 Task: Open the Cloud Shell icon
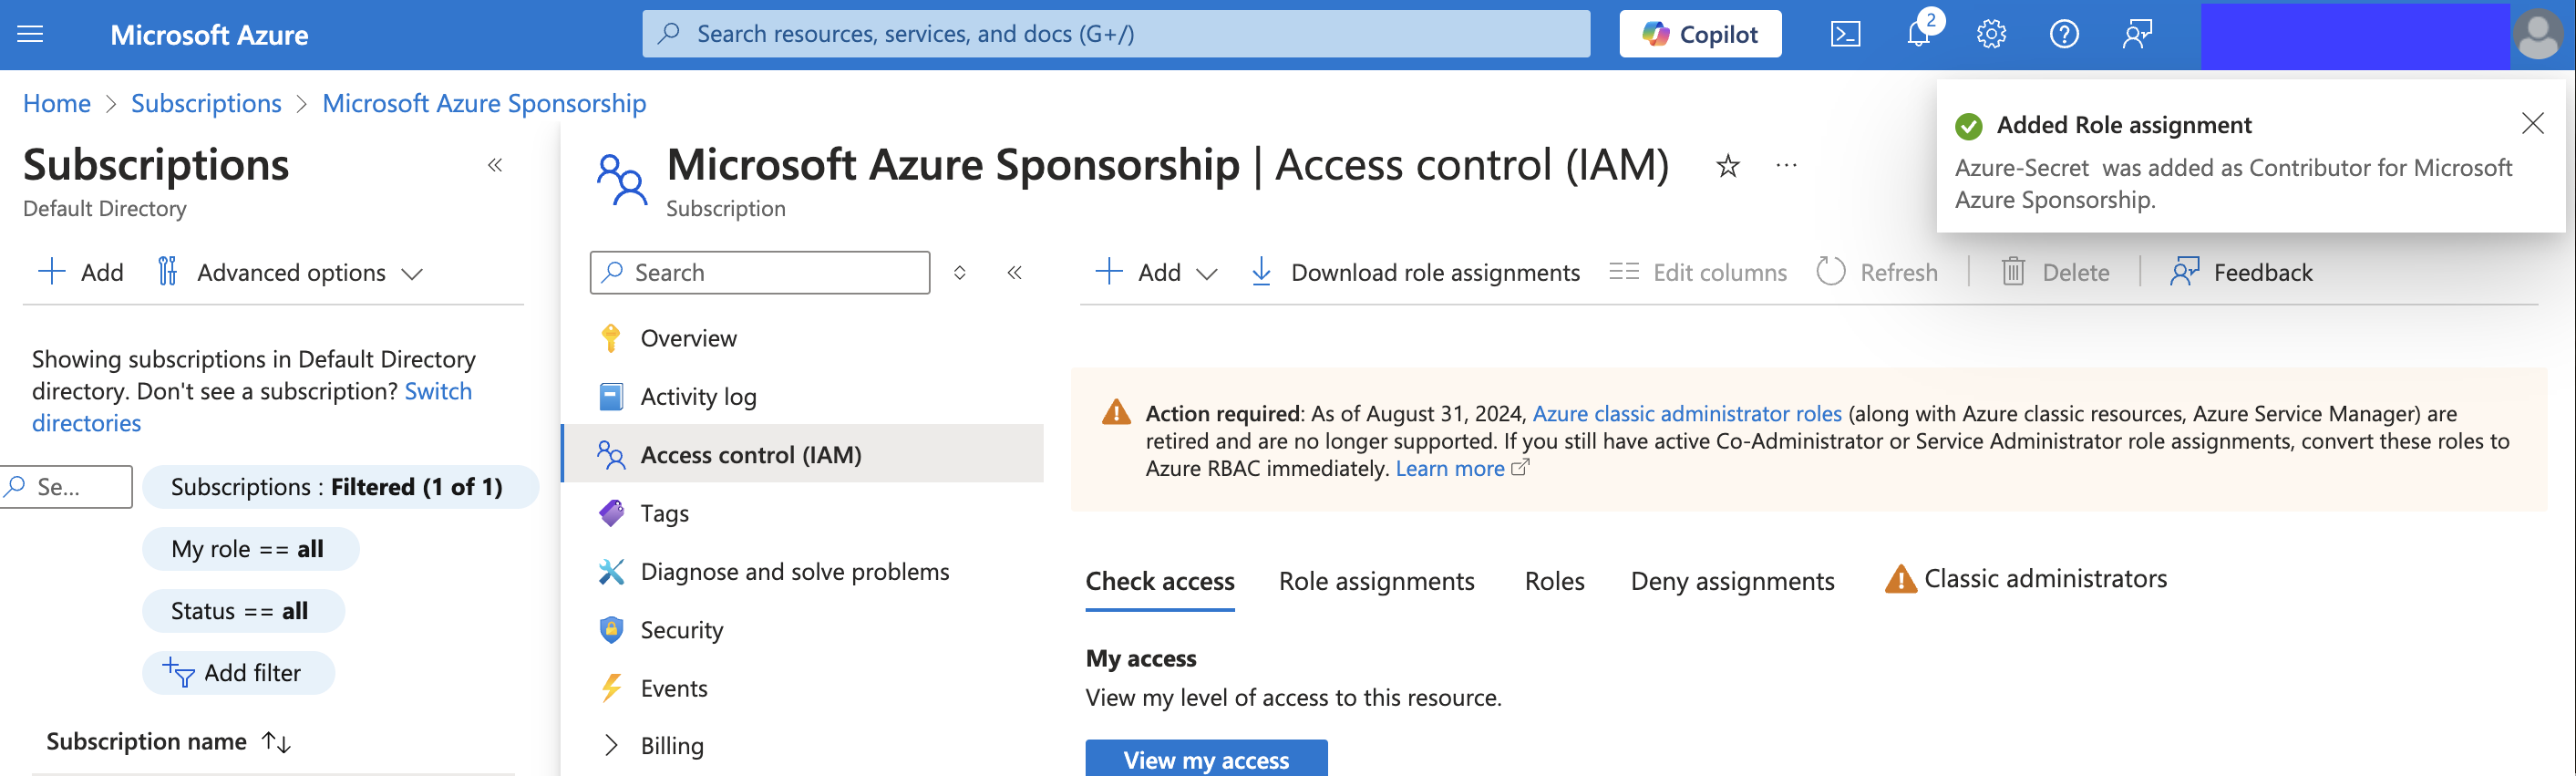point(1845,34)
